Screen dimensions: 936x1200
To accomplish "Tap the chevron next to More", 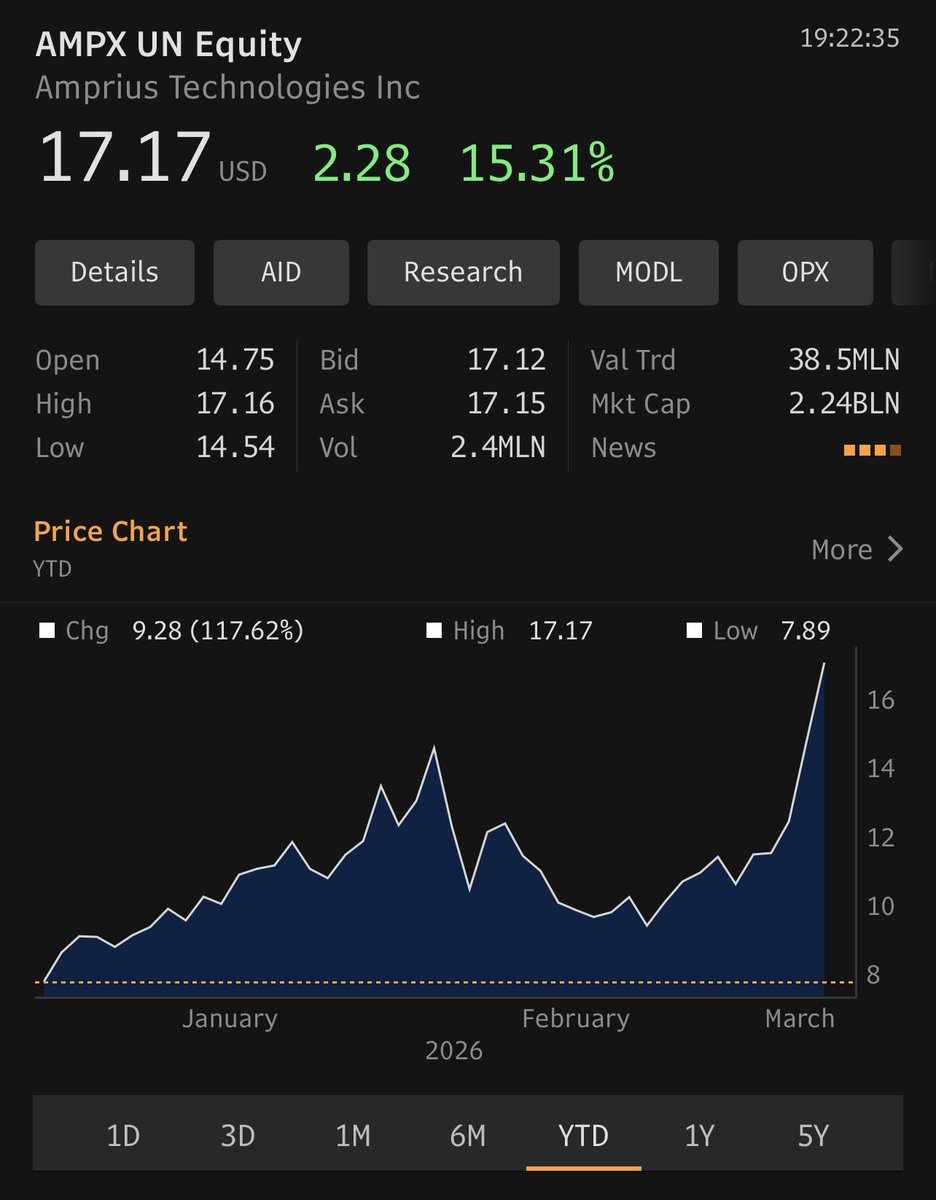I will point(895,549).
